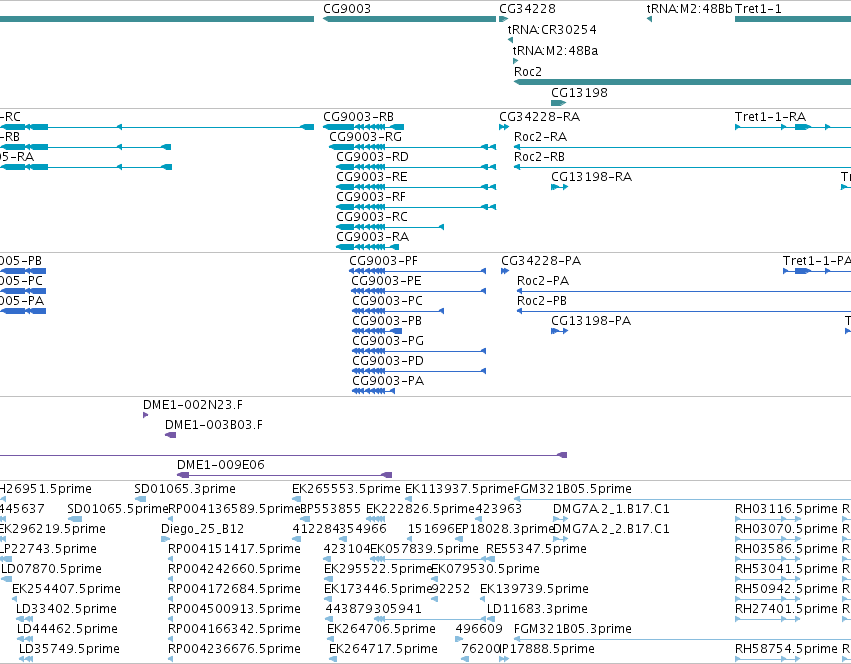Select the CG34228-PA protein

pos(541,261)
